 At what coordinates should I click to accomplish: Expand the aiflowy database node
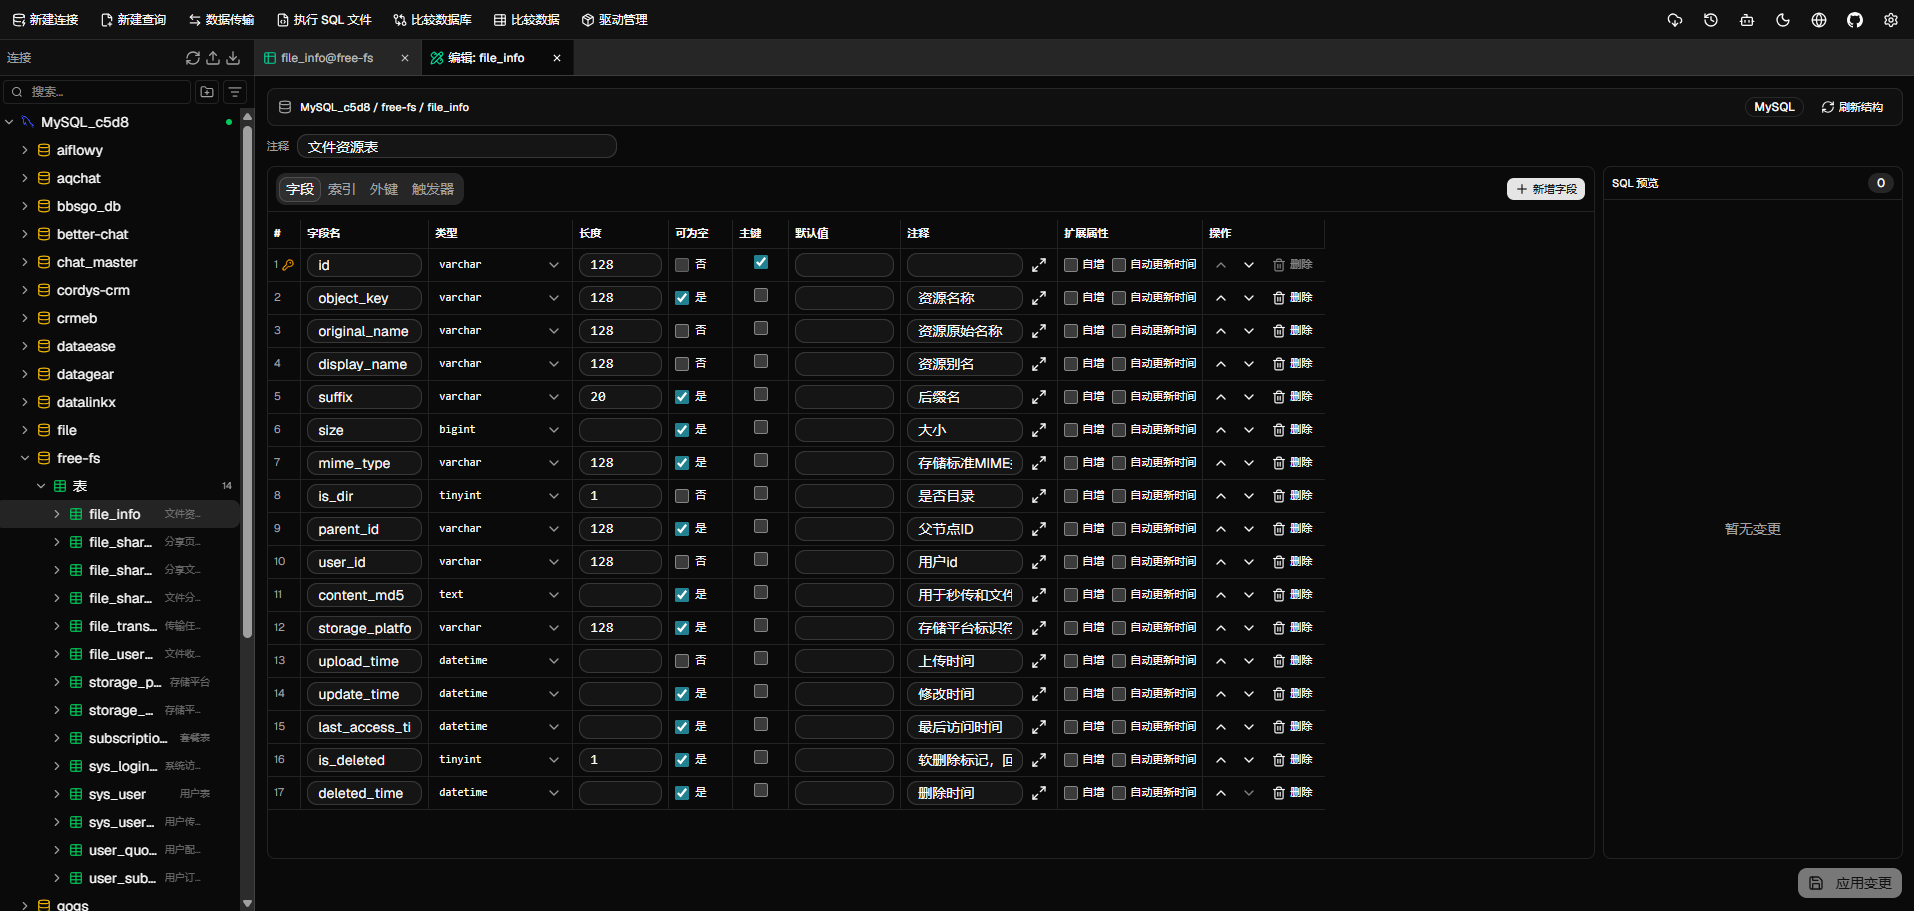(x=25, y=150)
